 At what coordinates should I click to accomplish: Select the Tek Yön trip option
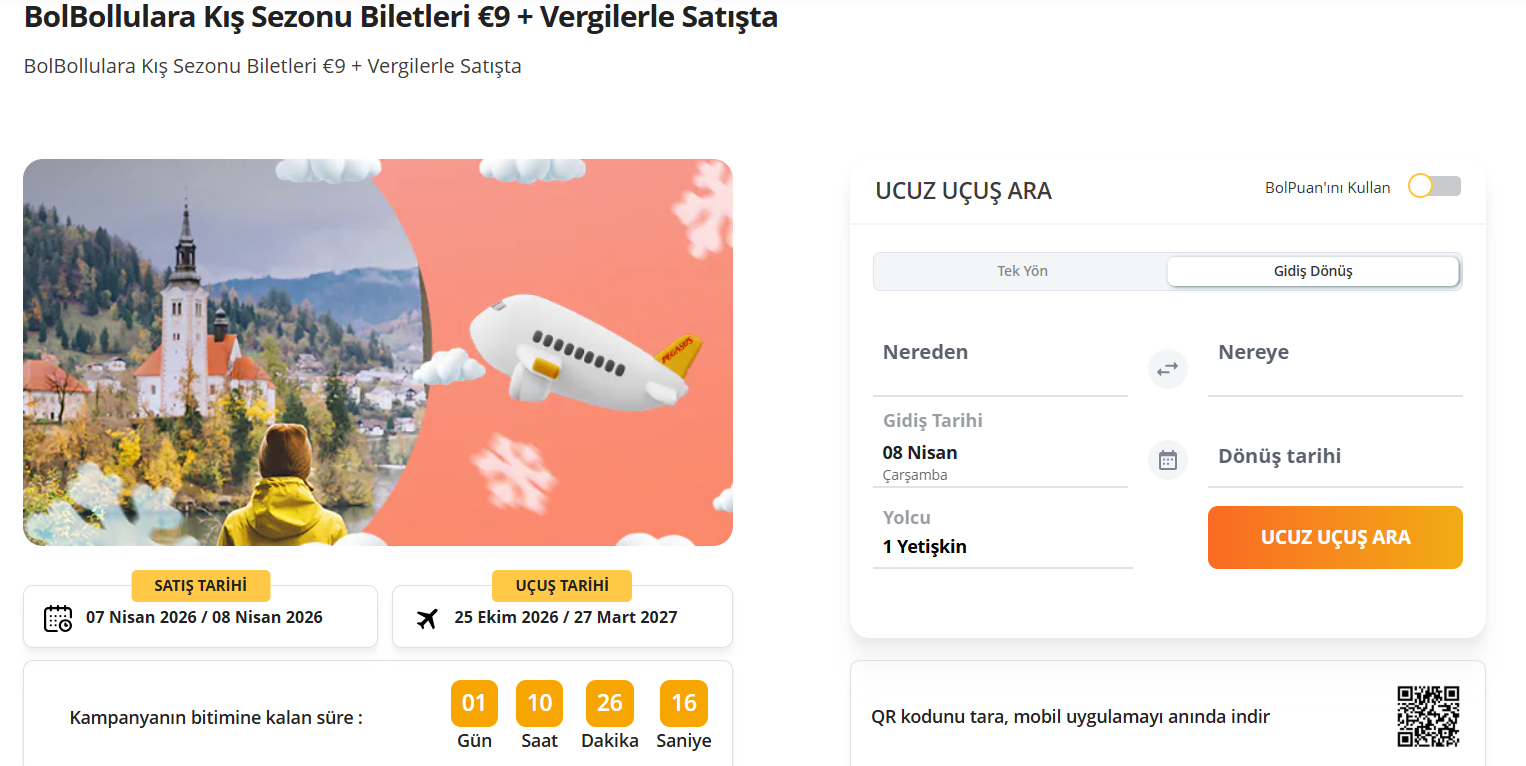coord(1022,271)
